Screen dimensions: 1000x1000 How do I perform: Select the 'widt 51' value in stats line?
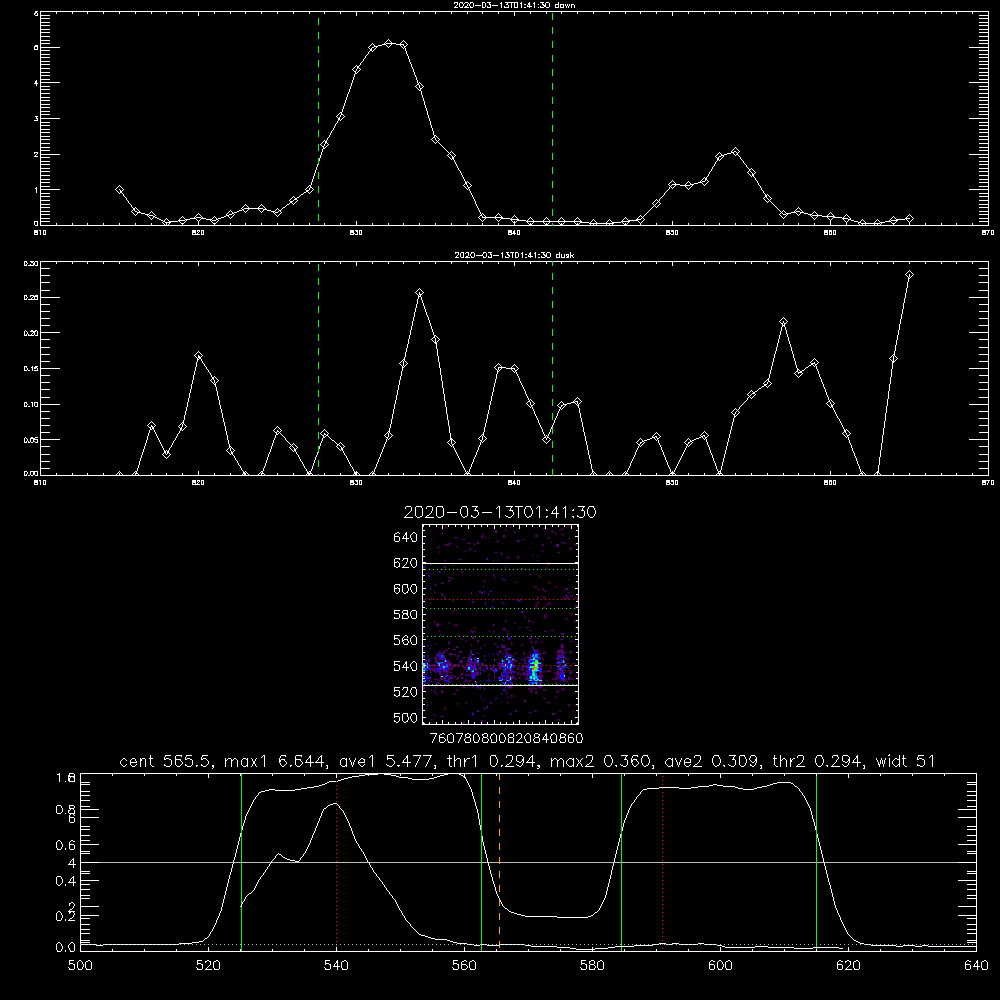click(x=905, y=761)
